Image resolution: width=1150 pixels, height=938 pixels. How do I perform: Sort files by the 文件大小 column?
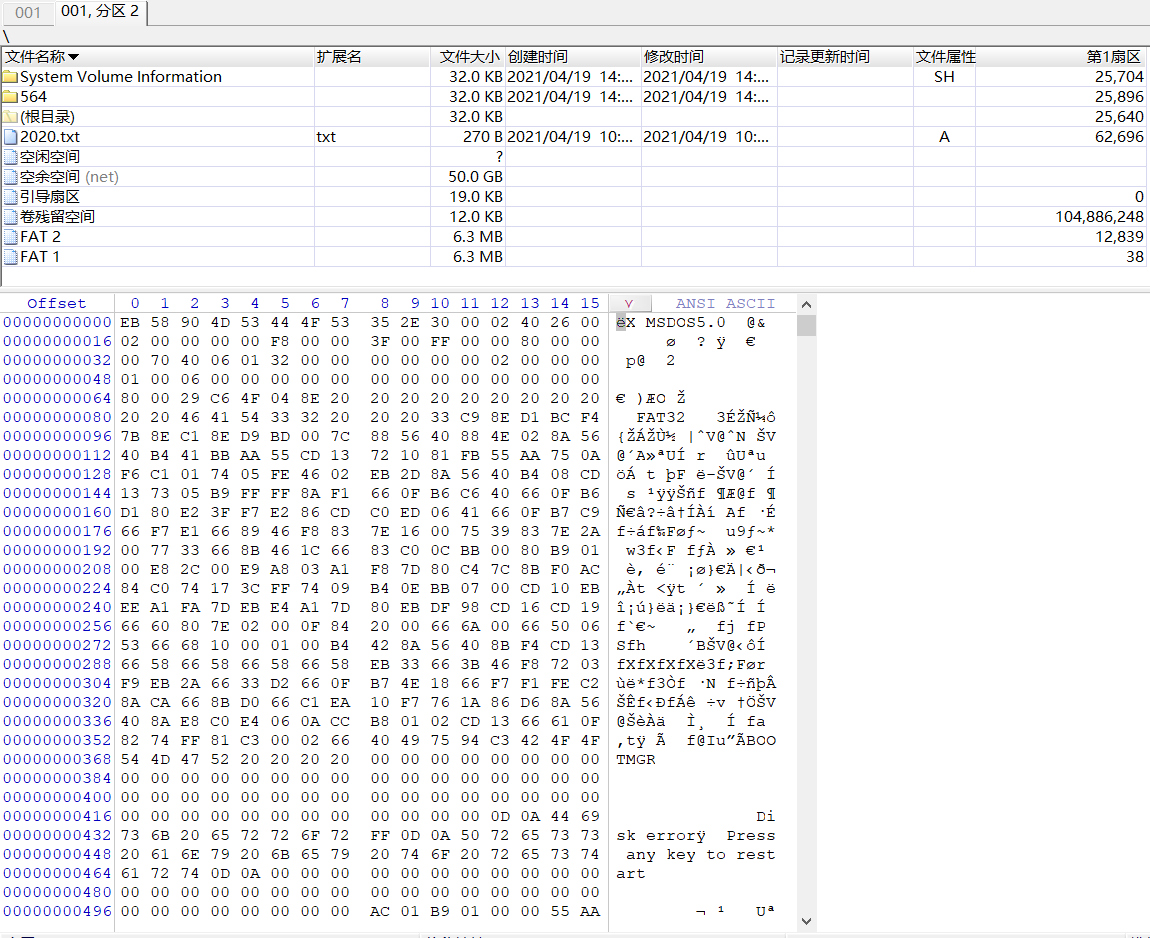click(x=469, y=57)
